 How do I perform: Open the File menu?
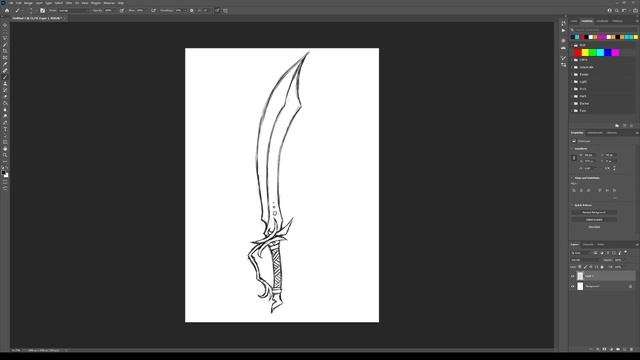(11, 3)
